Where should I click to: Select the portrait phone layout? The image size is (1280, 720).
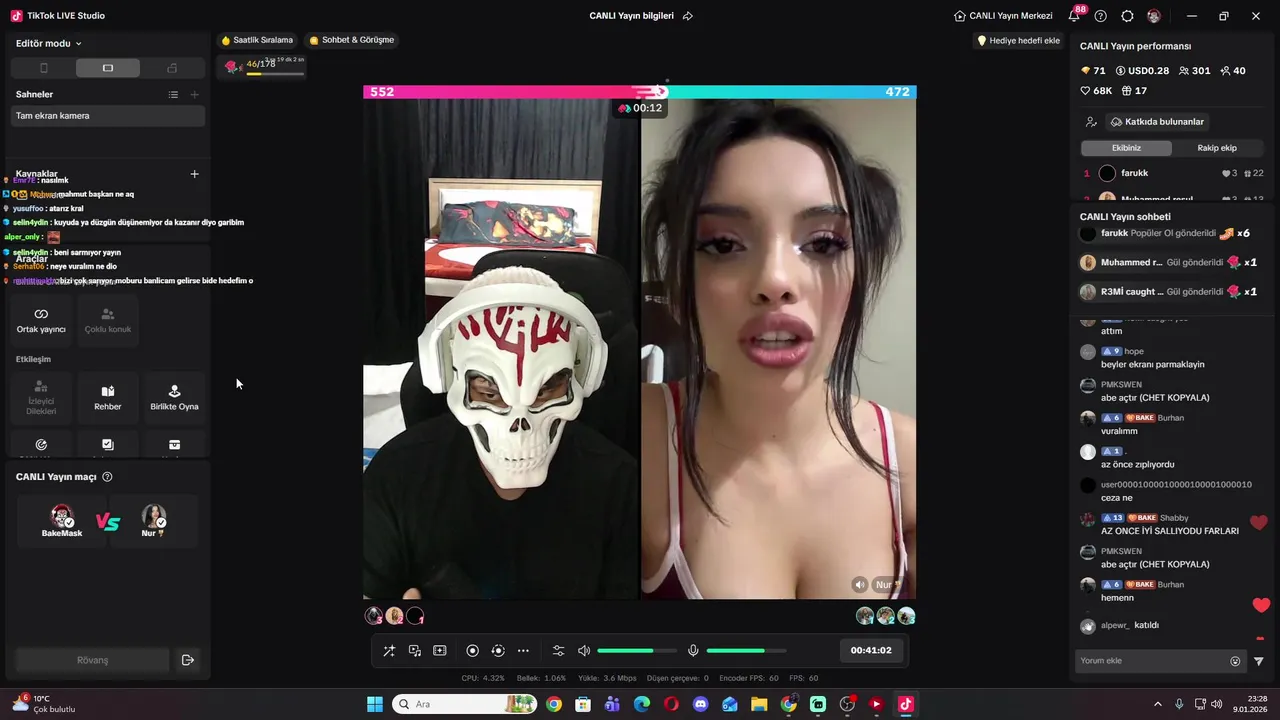click(x=43, y=68)
